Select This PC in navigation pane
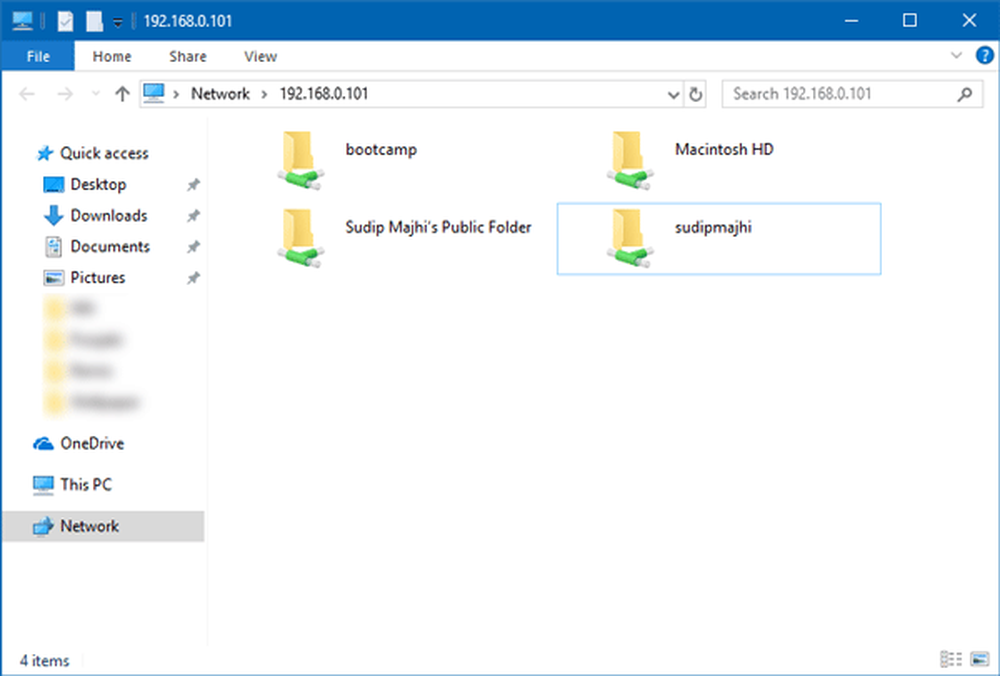Viewport: 1000px width, 676px height. (x=86, y=485)
